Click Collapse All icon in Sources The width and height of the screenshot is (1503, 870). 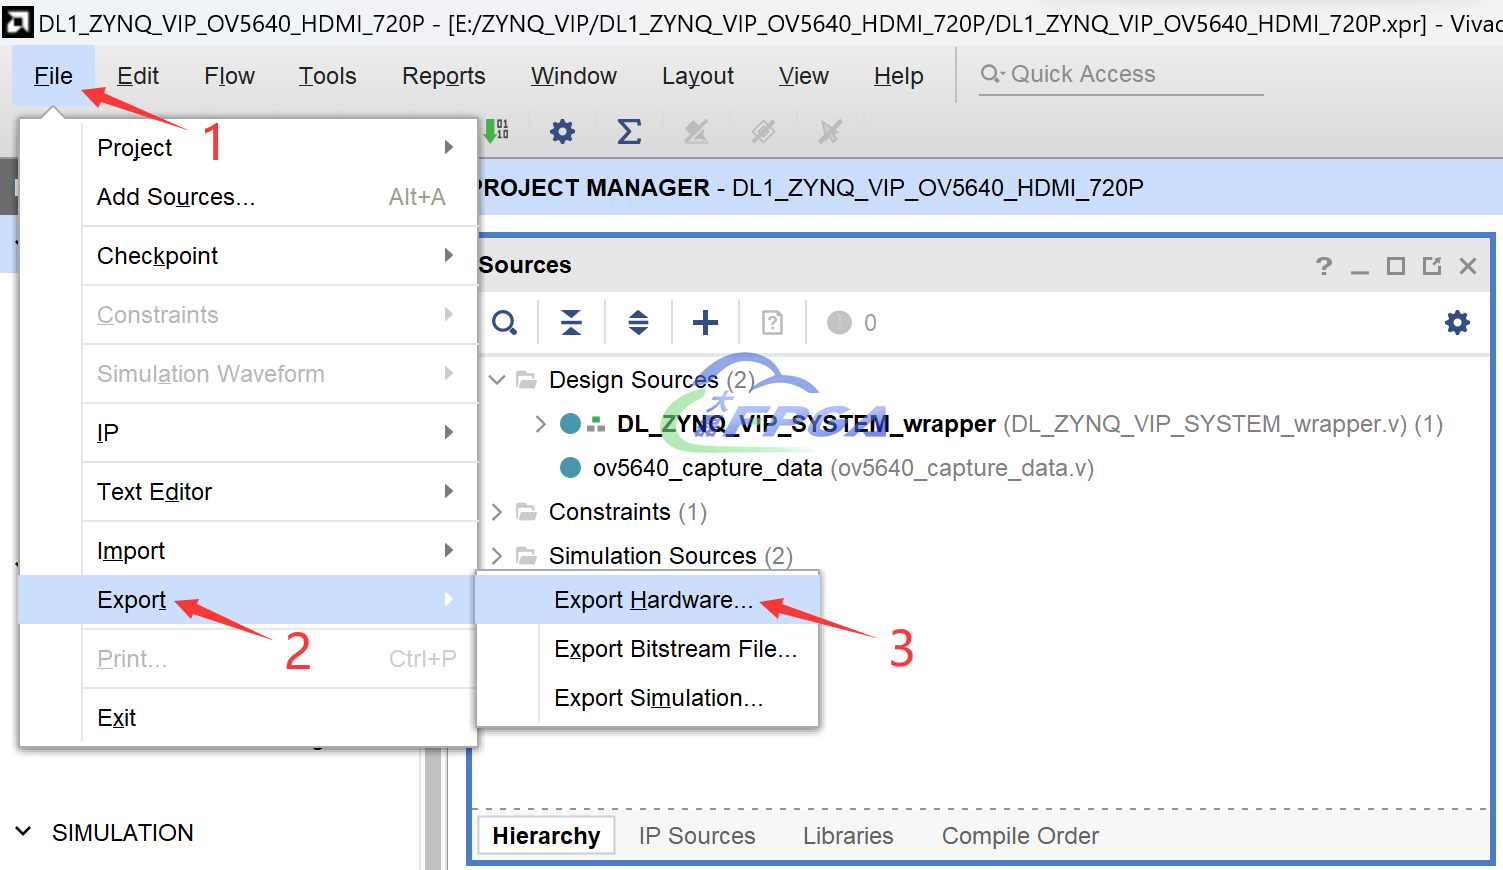571,322
